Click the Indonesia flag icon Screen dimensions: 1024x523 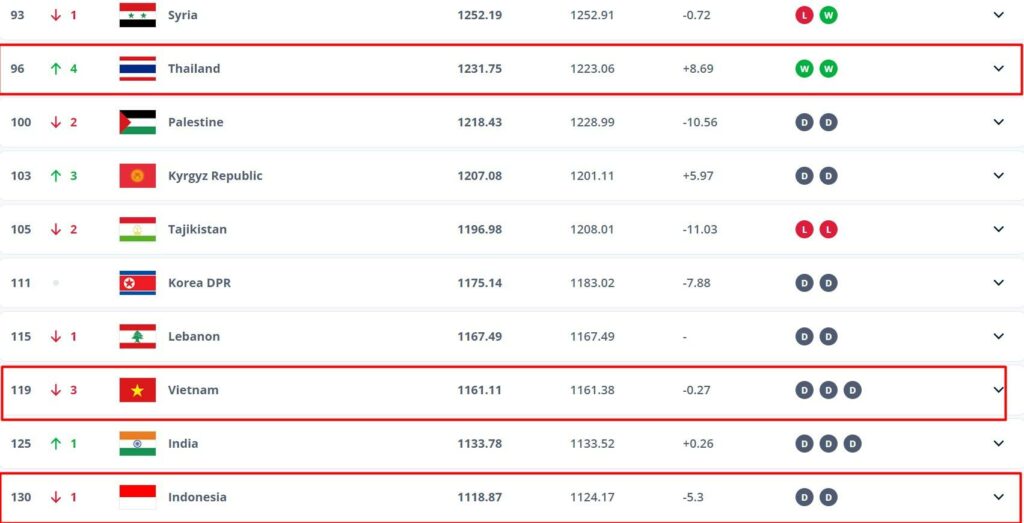coord(137,497)
